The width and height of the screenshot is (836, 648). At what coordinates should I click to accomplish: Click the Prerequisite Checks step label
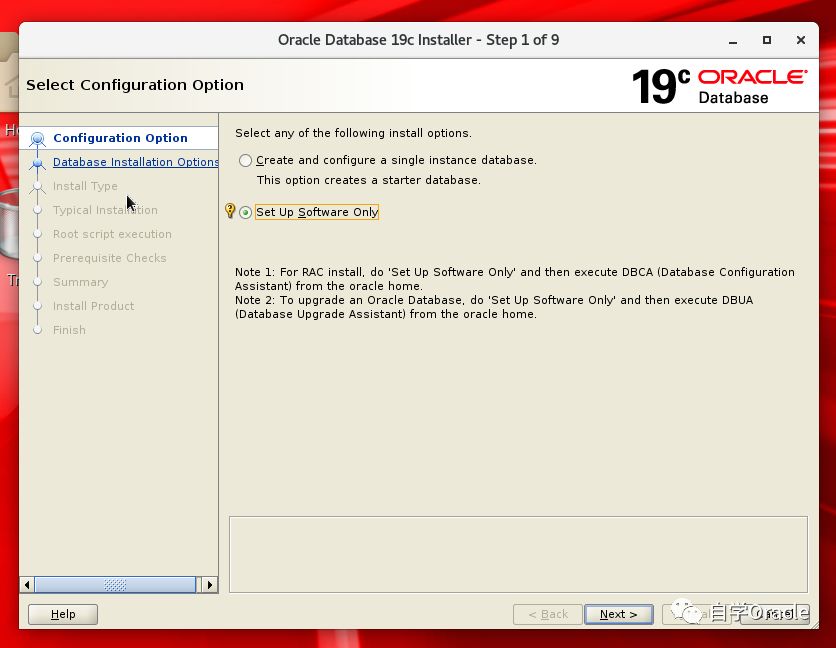pos(109,258)
